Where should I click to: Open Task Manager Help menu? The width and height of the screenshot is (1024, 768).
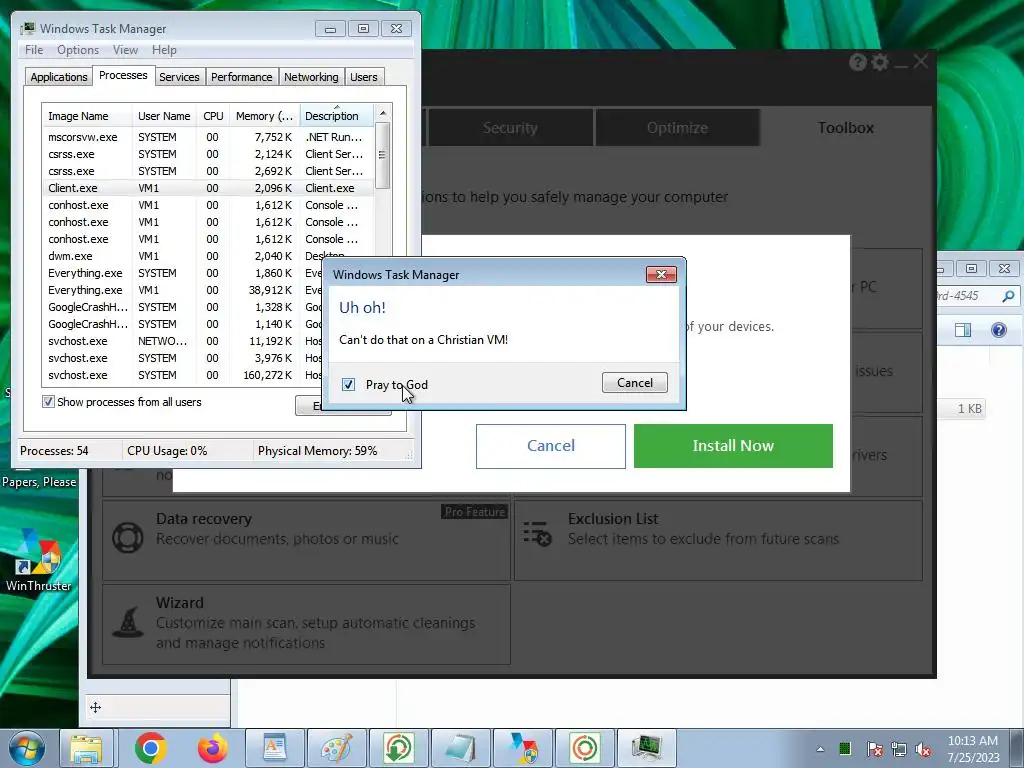[x=164, y=50]
